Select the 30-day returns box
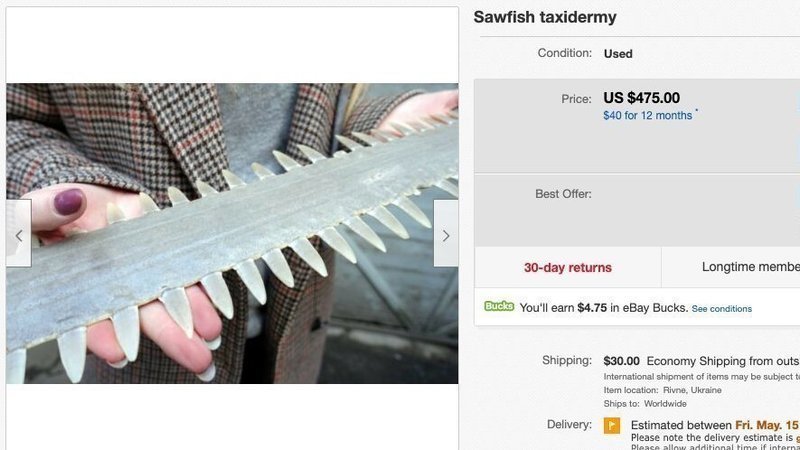The height and width of the screenshot is (450, 800). (568, 267)
